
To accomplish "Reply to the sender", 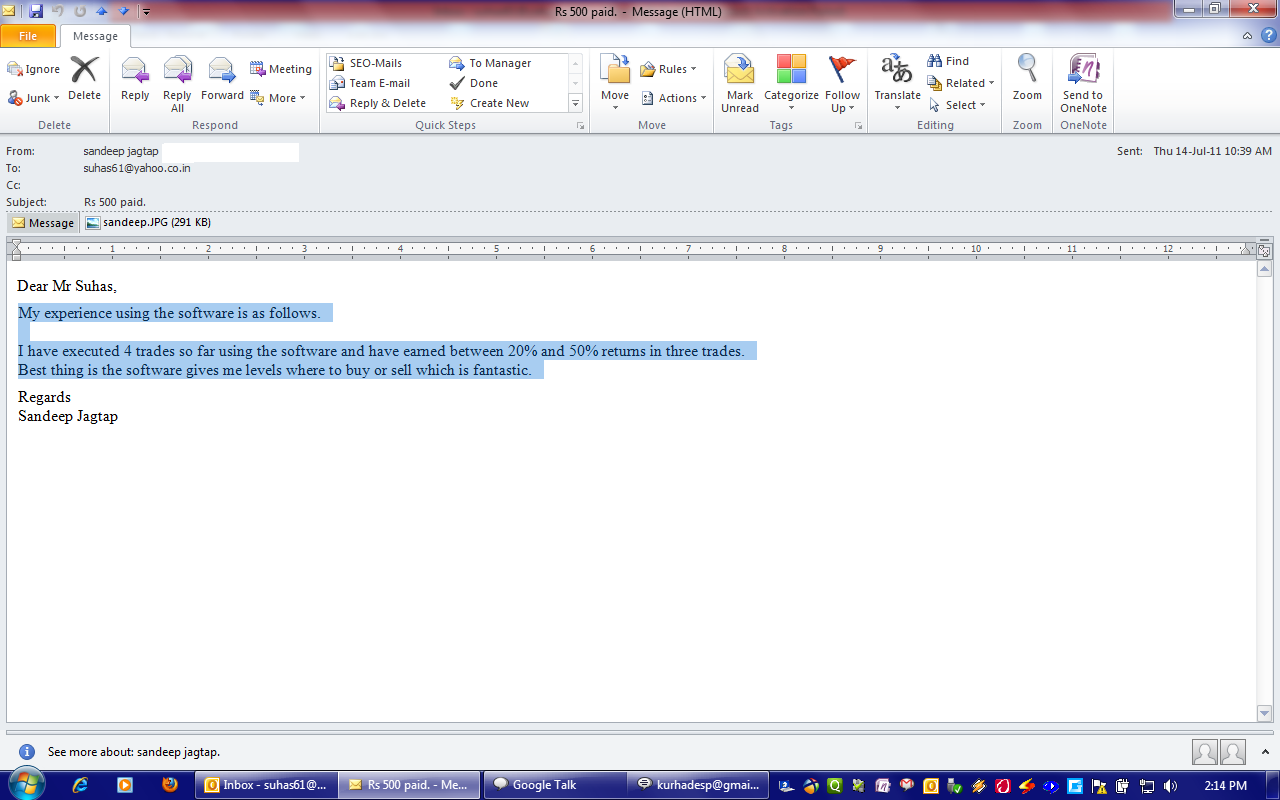I will click(135, 78).
